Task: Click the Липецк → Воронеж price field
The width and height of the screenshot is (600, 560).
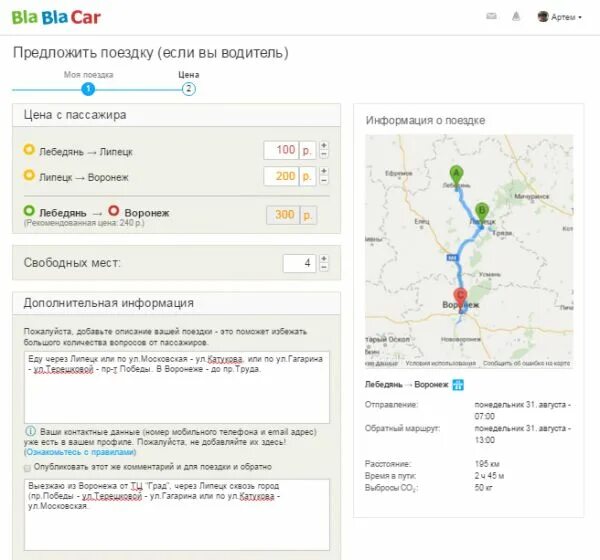Action: pyautogui.click(x=281, y=176)
